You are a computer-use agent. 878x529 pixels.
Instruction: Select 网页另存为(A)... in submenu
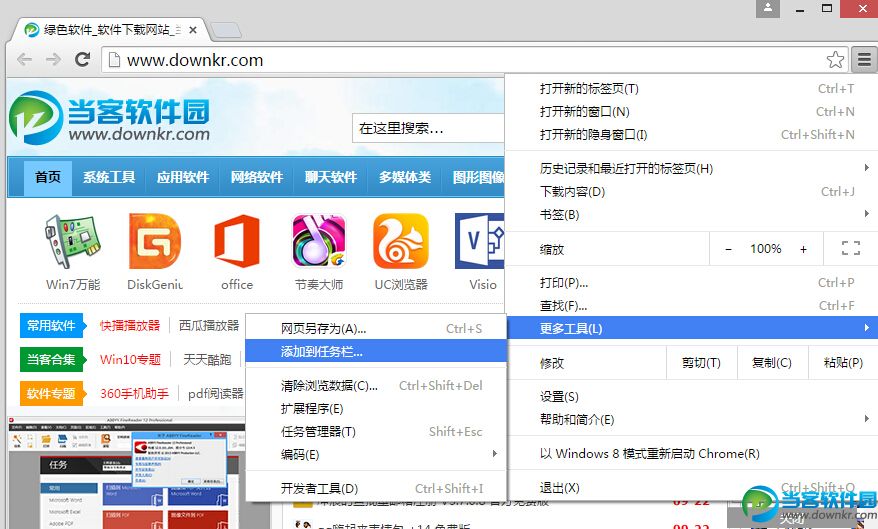click(x=376, y=329)
